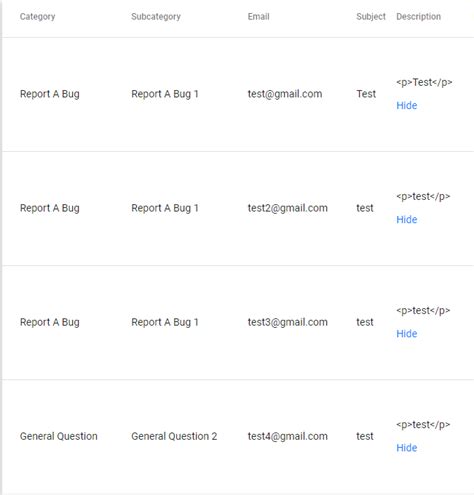The image size is (474, 495).
Task: Click Report A Bug 1 in test3 row
Action: [165, 322]
